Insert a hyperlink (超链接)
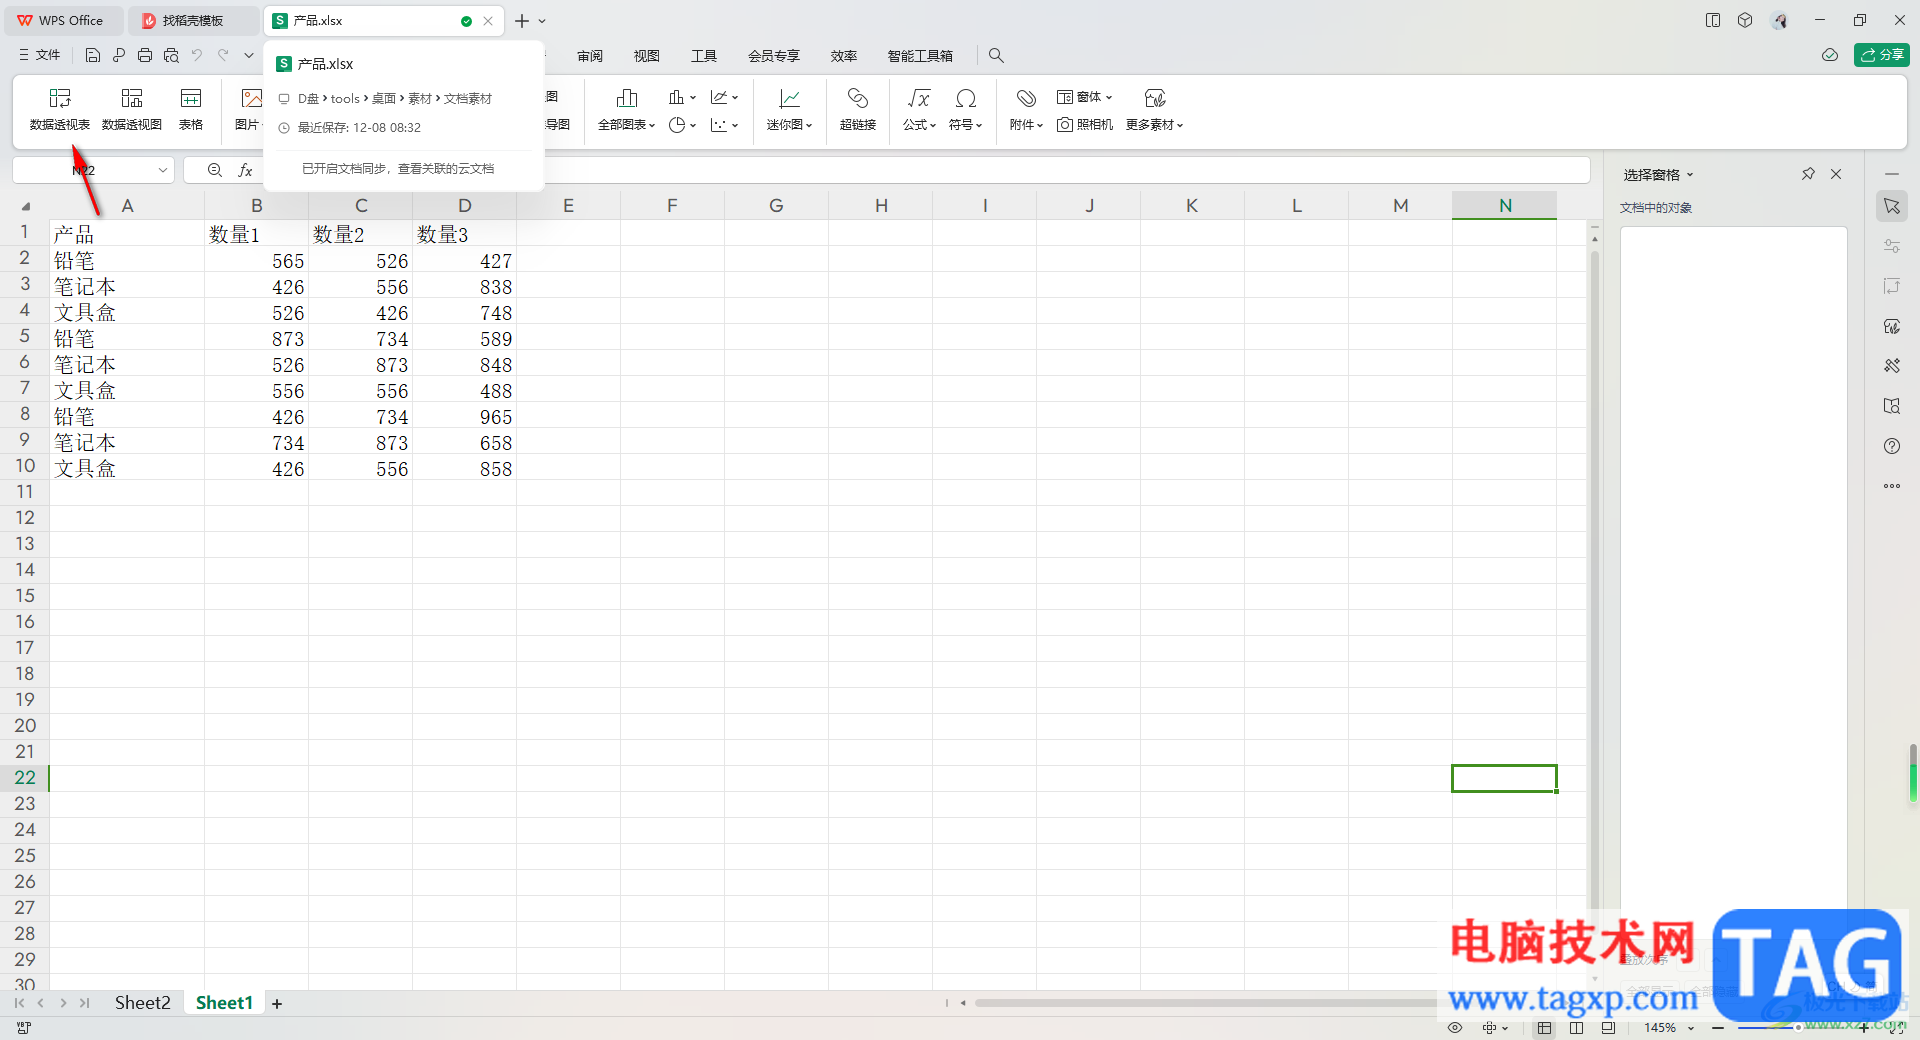This screenshot has width=1920, height=1040. (858, 109)
